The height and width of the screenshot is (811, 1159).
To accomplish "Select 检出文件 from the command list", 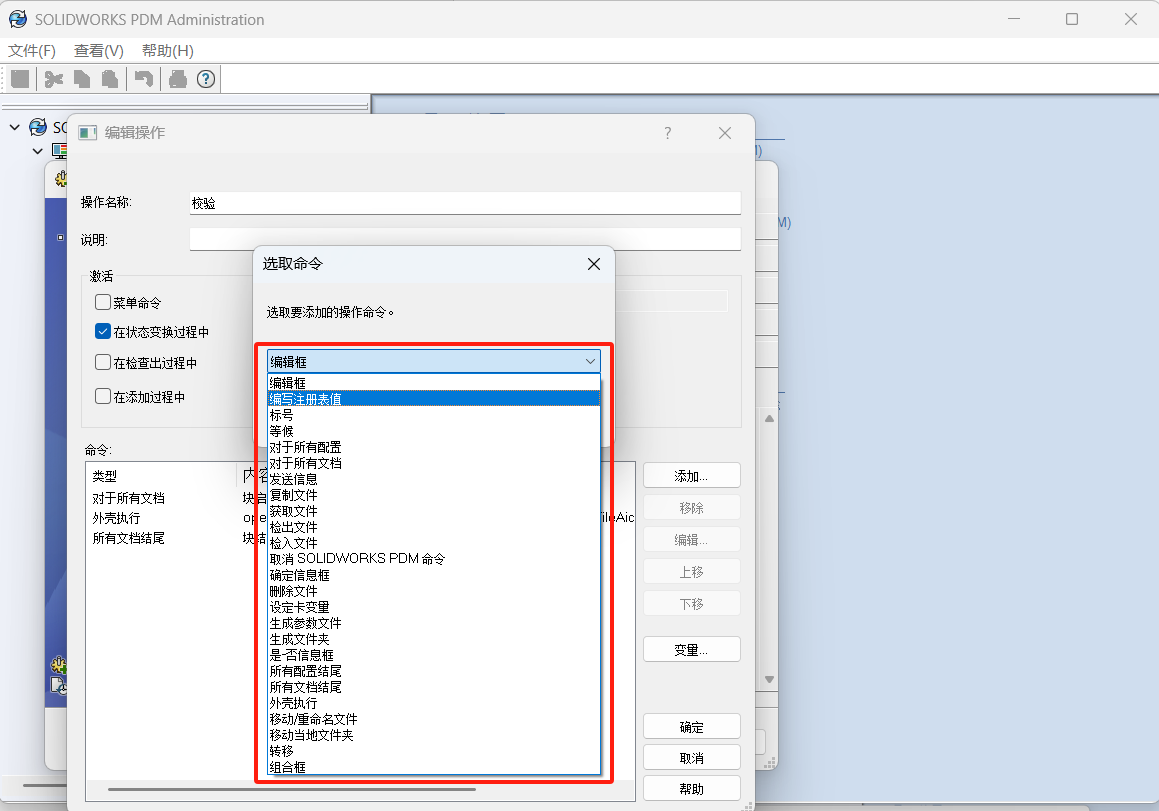I will [x=433, y=527].
